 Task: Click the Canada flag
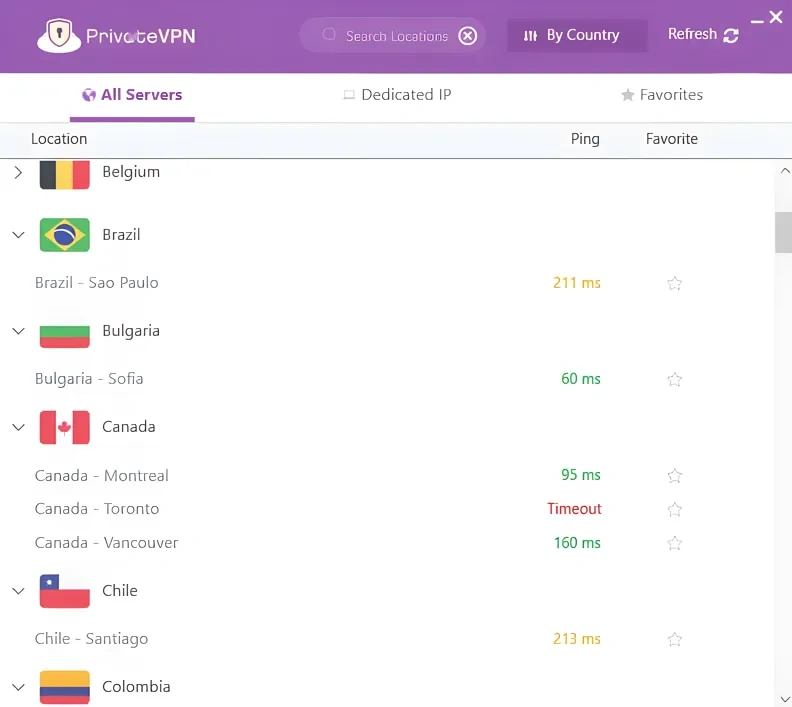65,427
